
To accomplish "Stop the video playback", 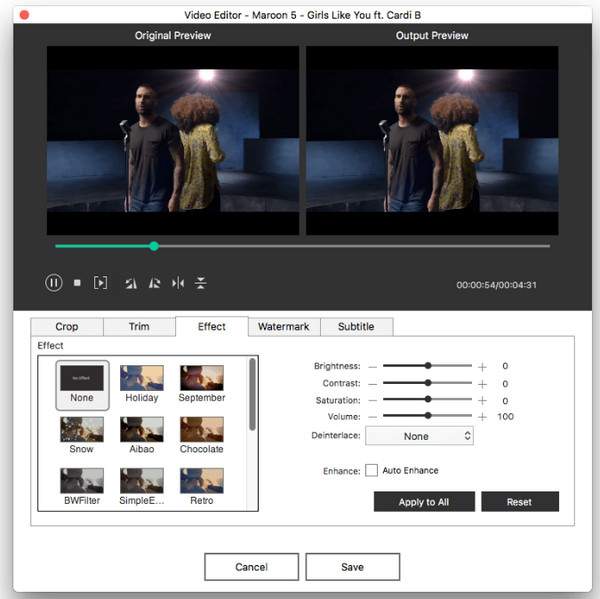I will [x=77, y=283].
